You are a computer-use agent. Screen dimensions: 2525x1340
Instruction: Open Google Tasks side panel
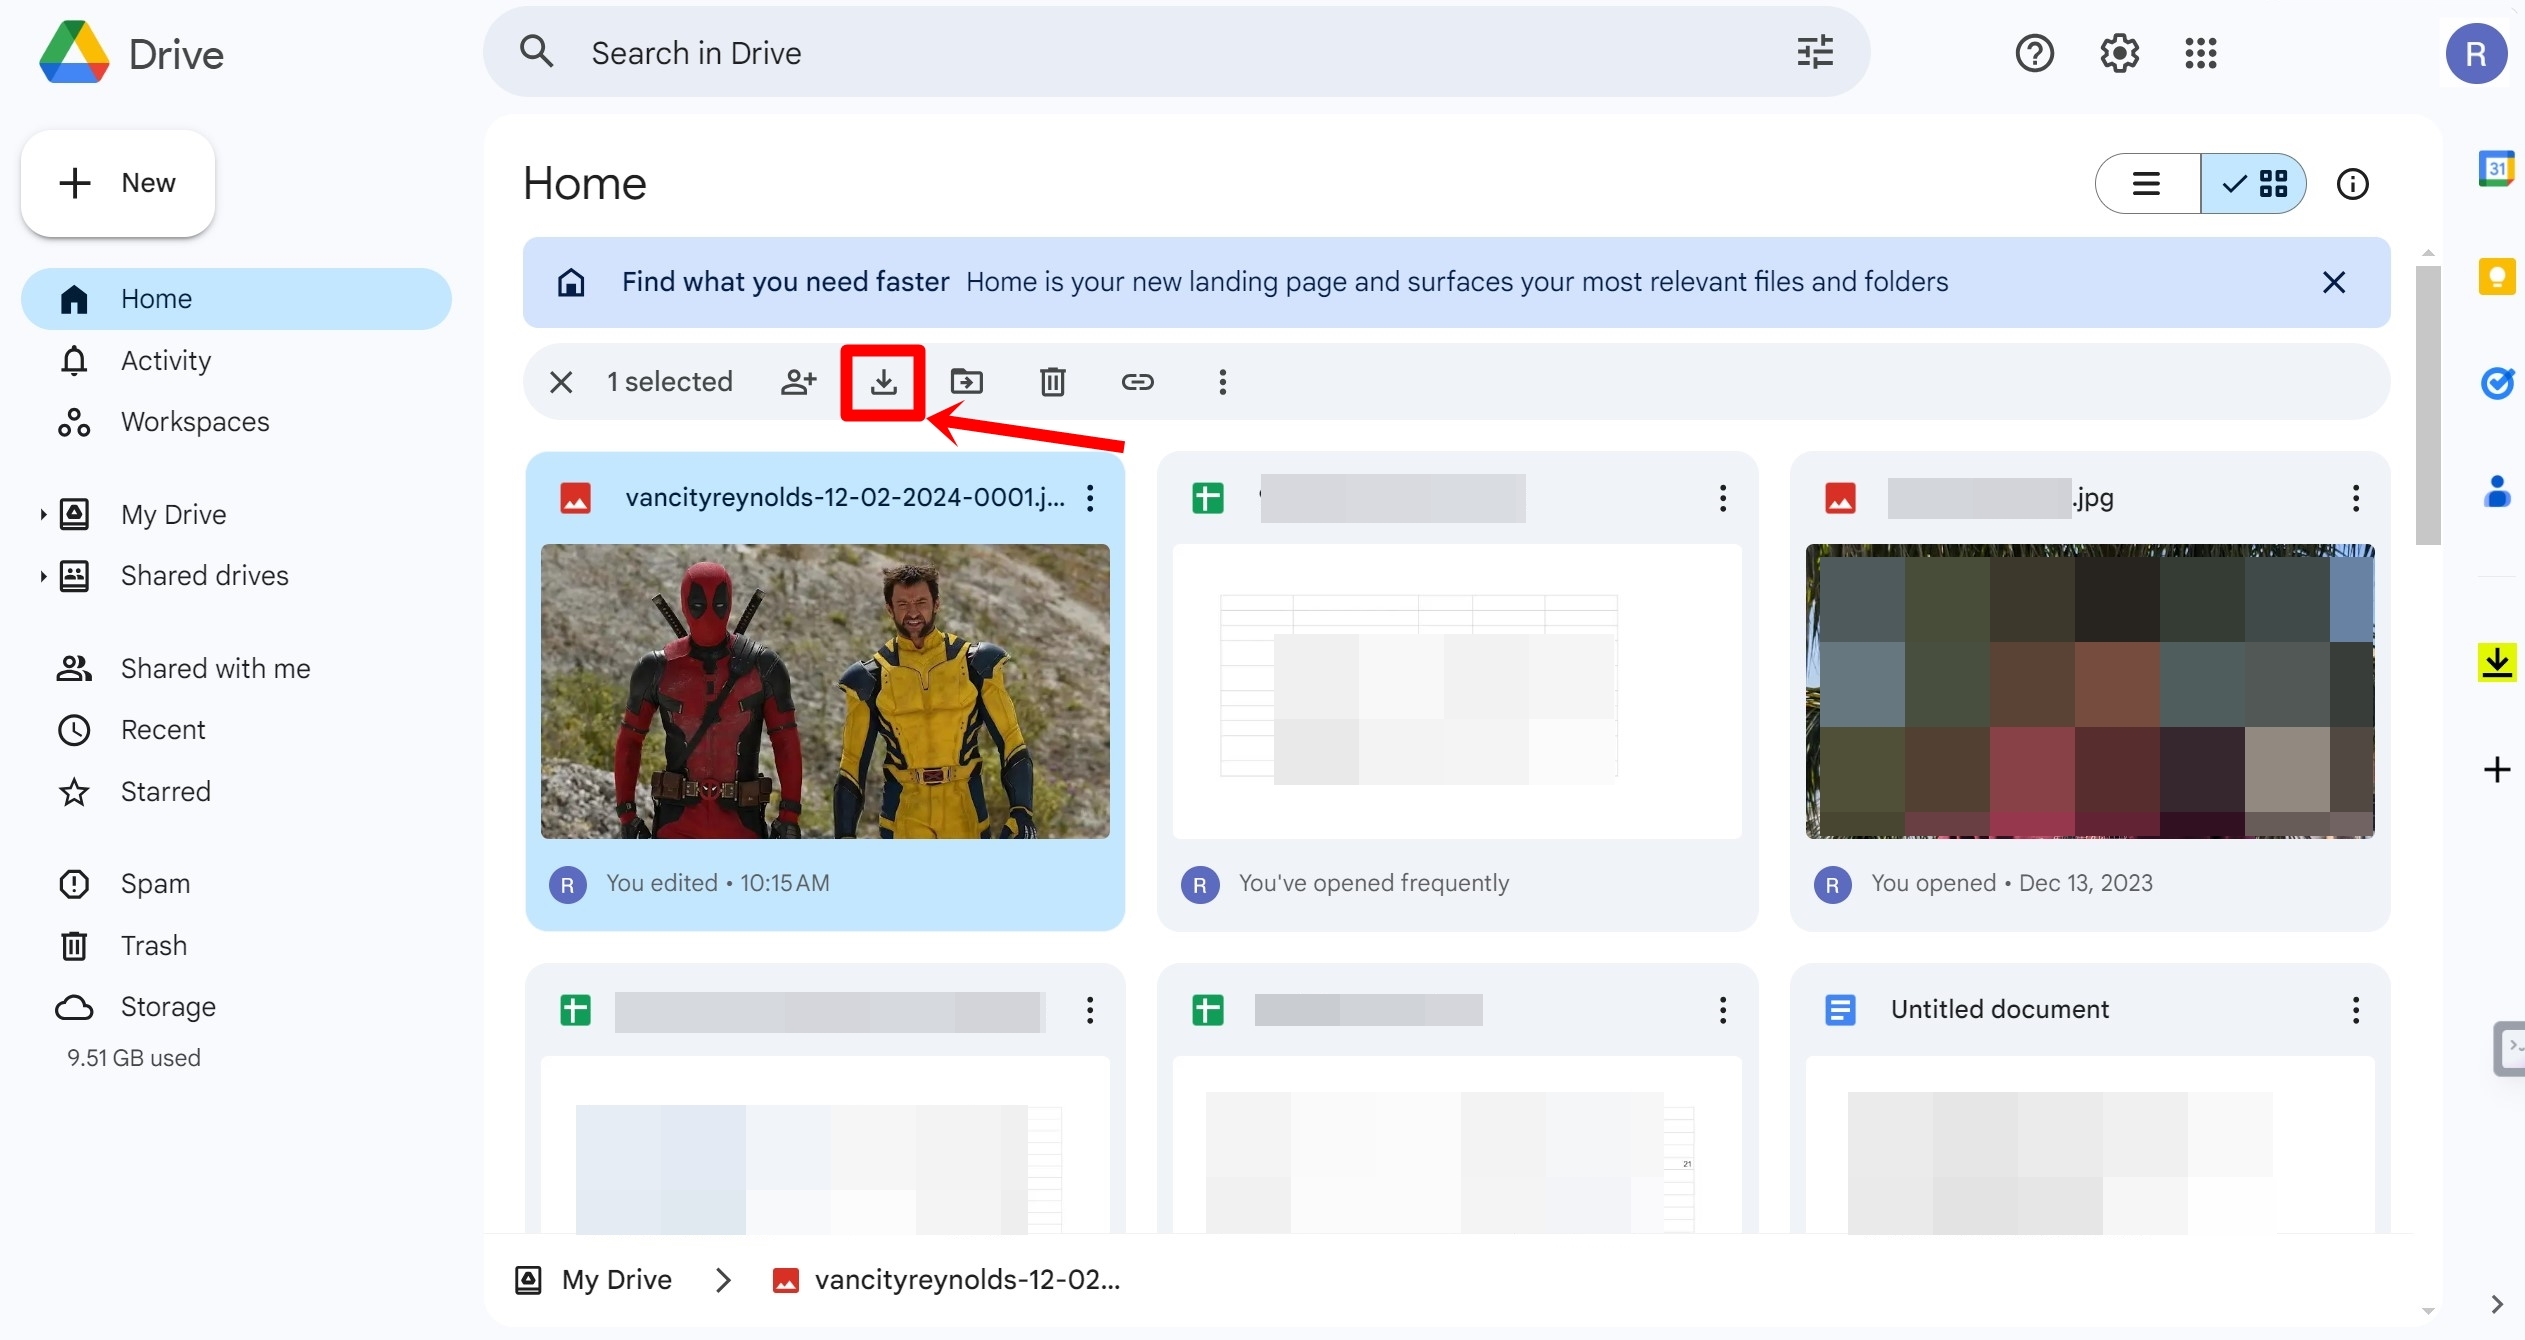pos(2496,383)
